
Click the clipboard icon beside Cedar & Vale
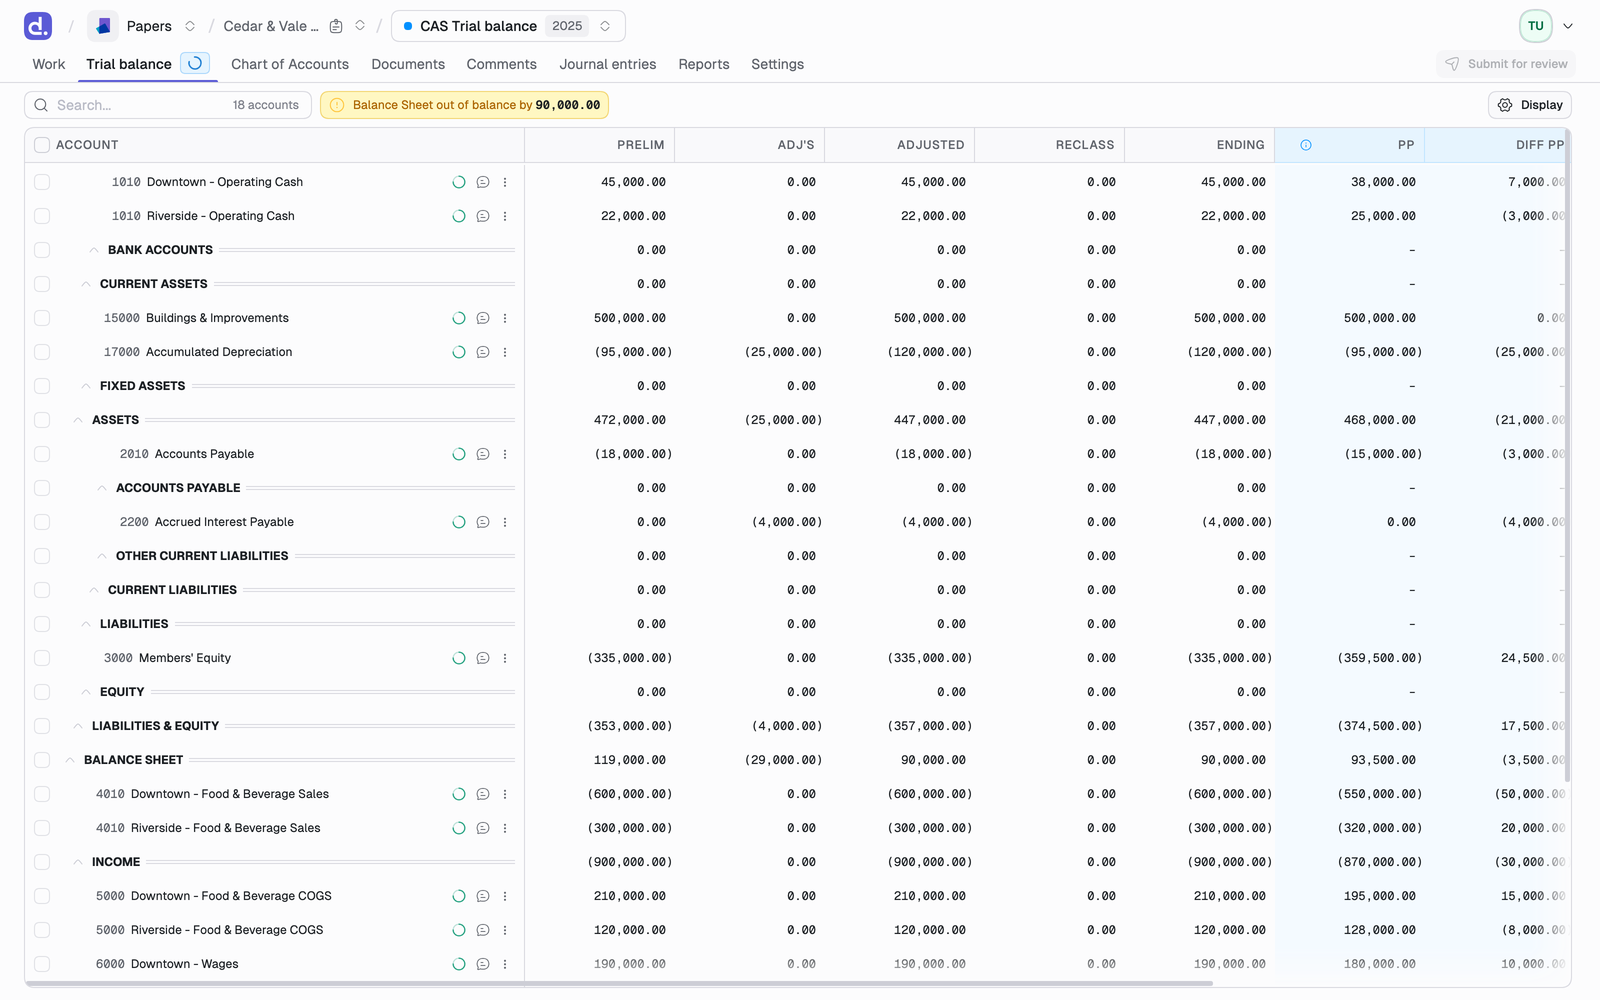click(x=336, y=26)
